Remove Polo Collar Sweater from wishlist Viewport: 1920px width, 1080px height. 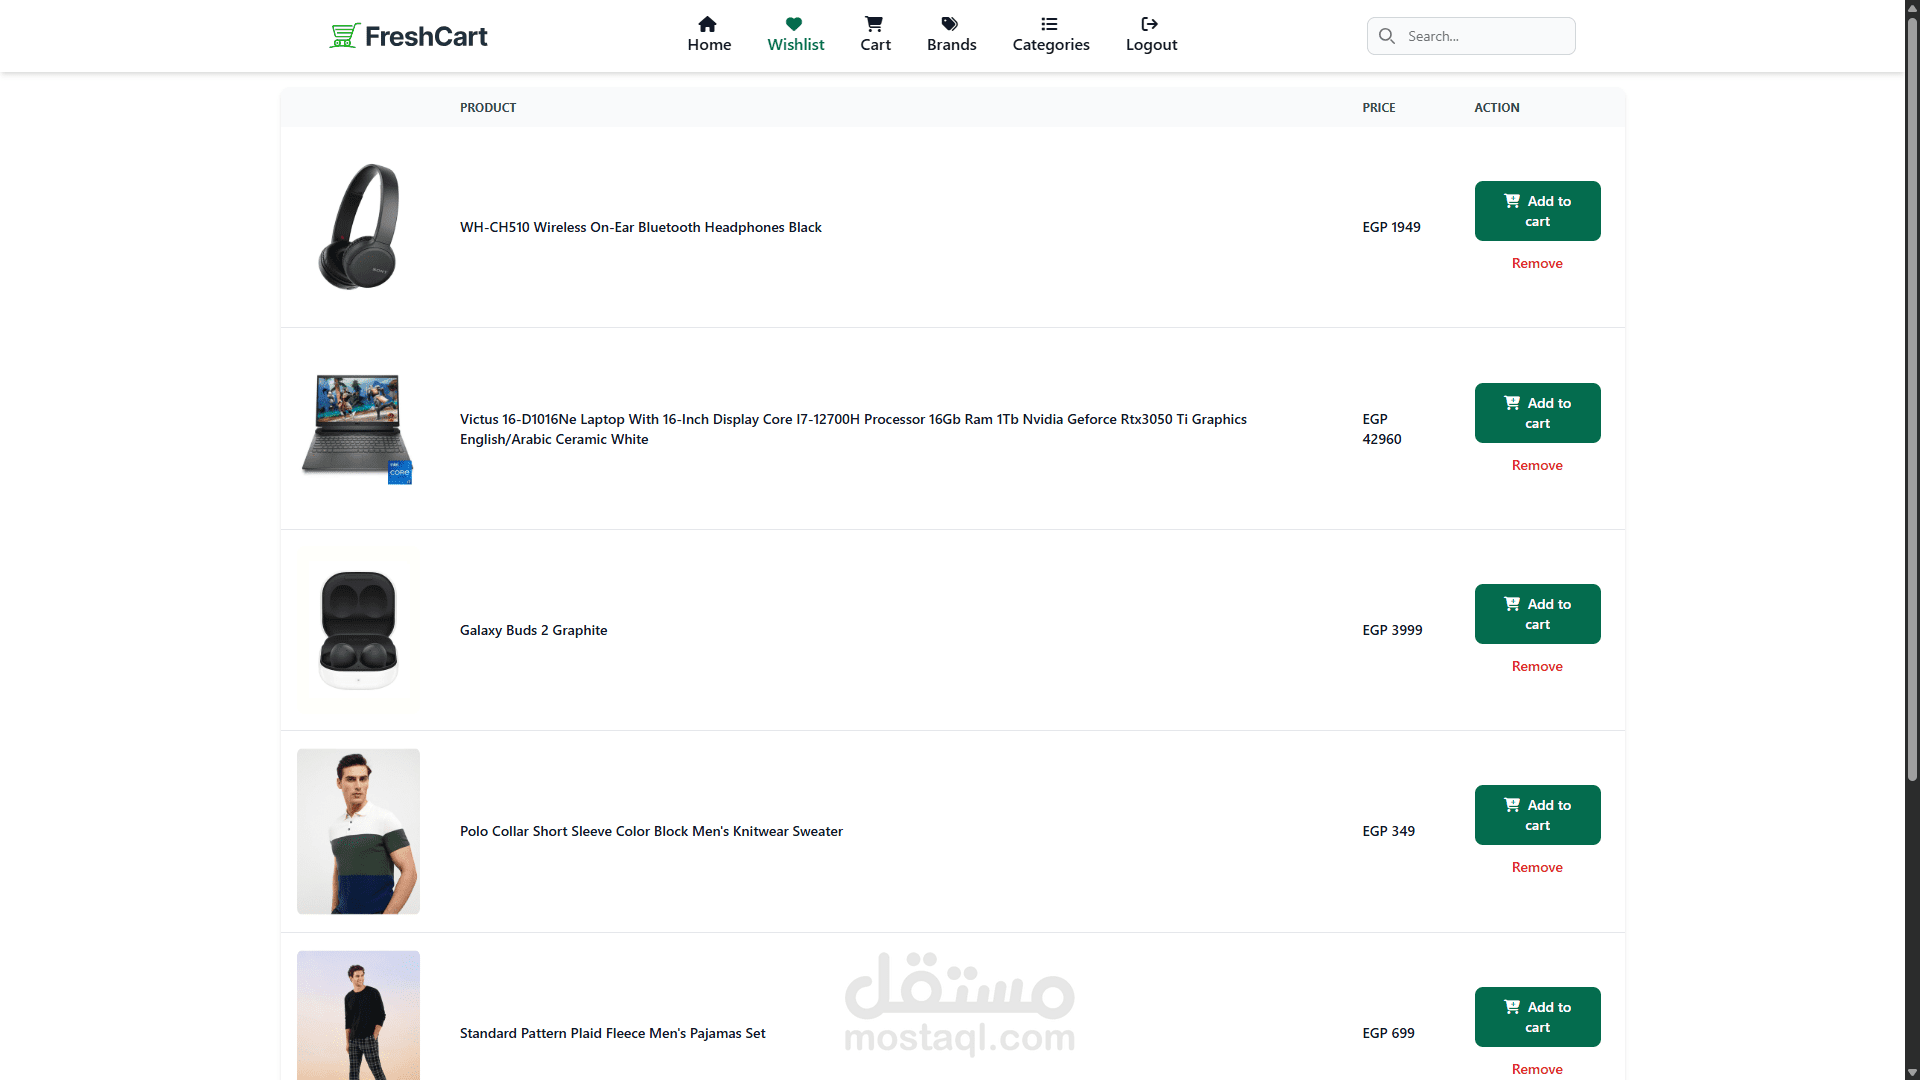1537,867
